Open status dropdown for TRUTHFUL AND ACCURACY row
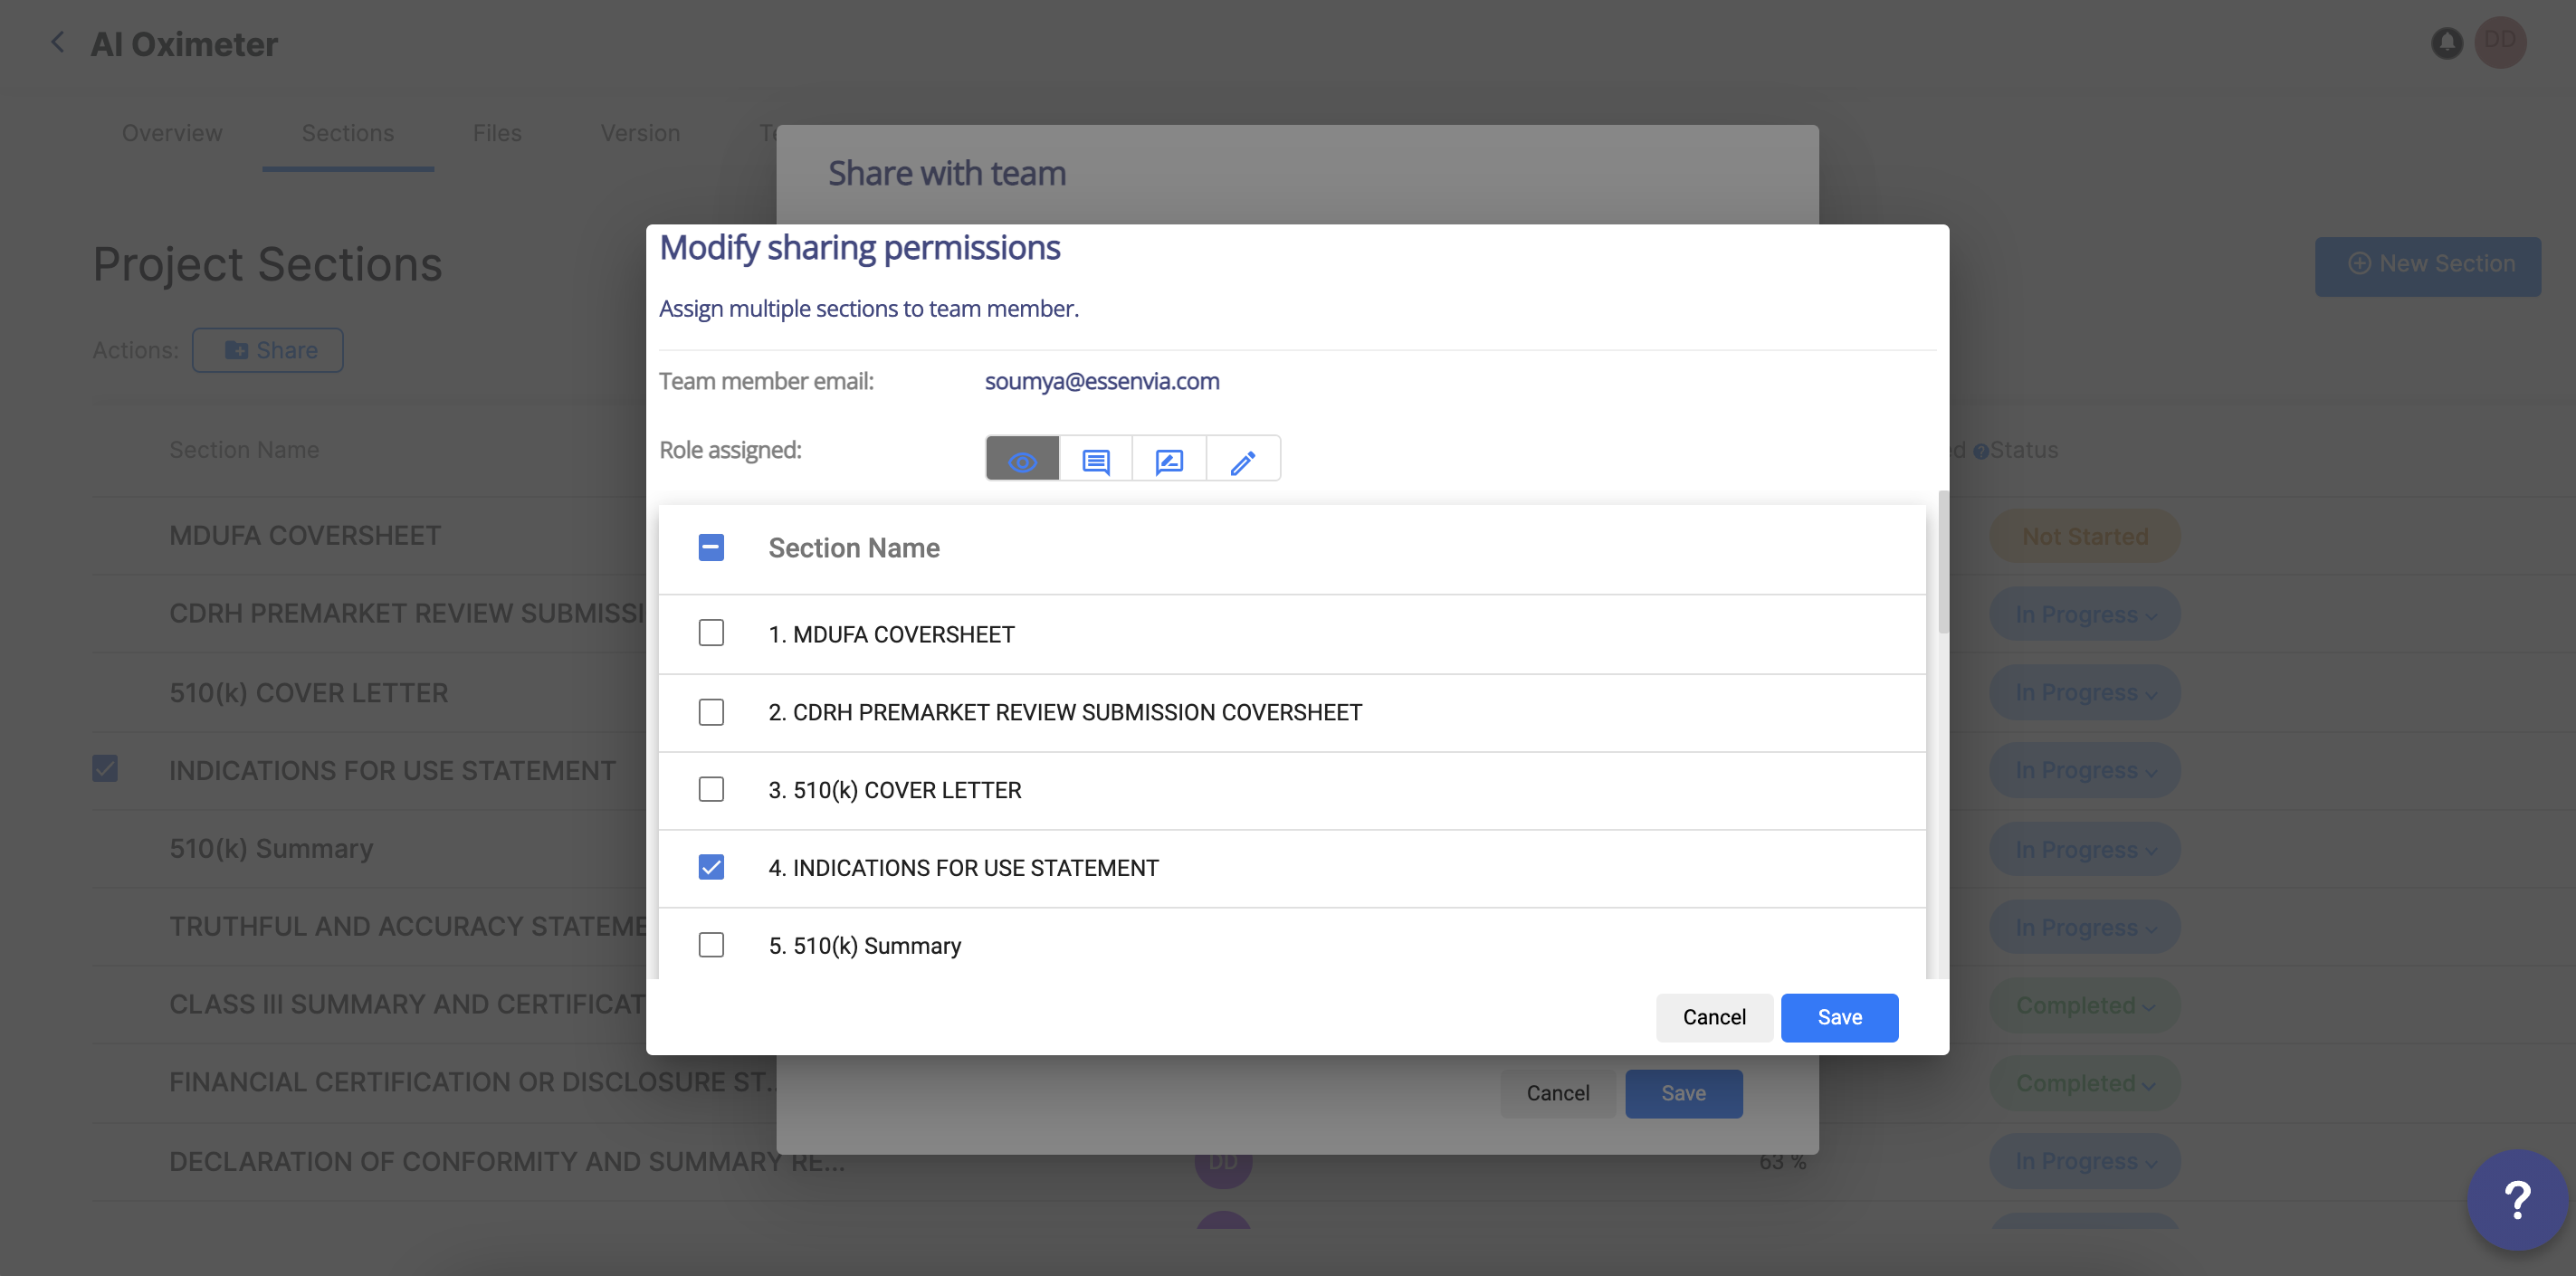Screen dimensions: 2576x1276 (2084, 927)
